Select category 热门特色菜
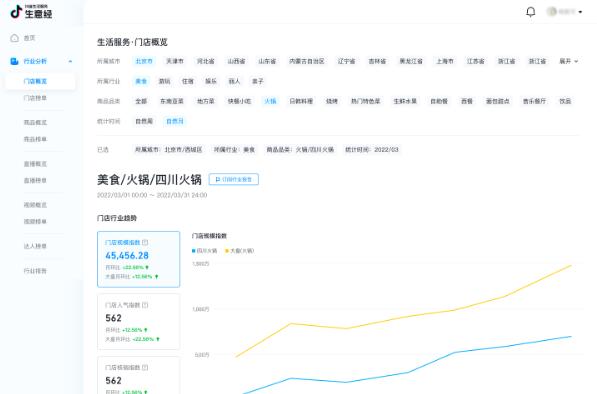This screenshot has width=597, height=394. [x=366, y=101]
